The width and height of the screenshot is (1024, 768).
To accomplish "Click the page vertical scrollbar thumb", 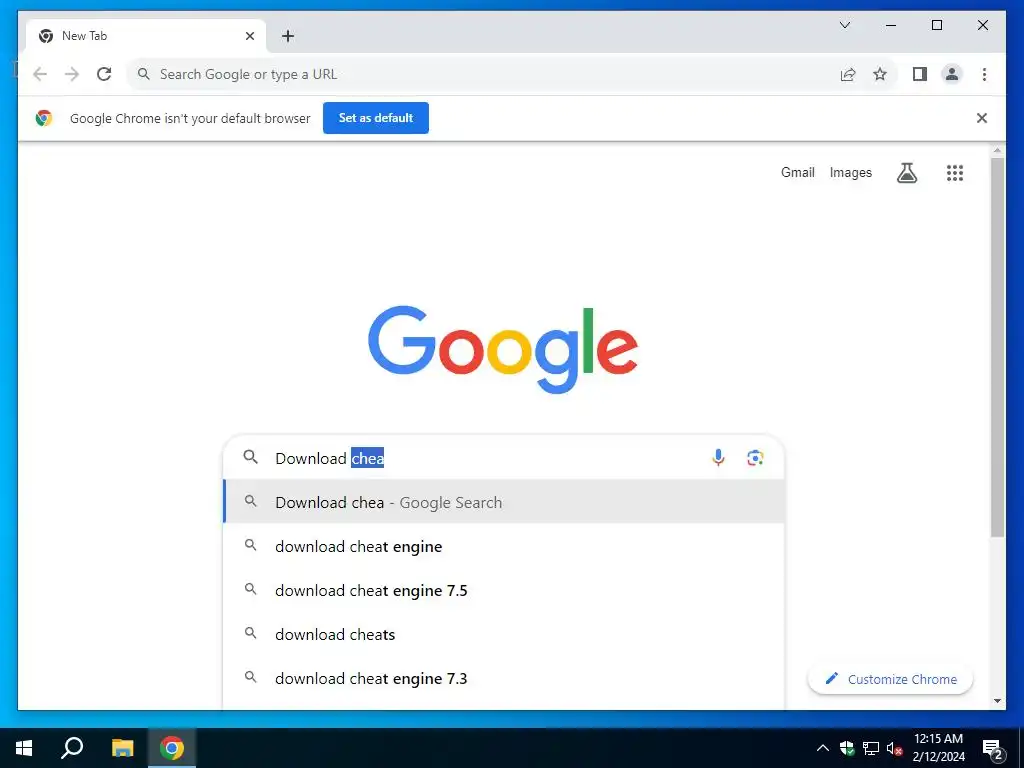I will click(x=997, y=346).
